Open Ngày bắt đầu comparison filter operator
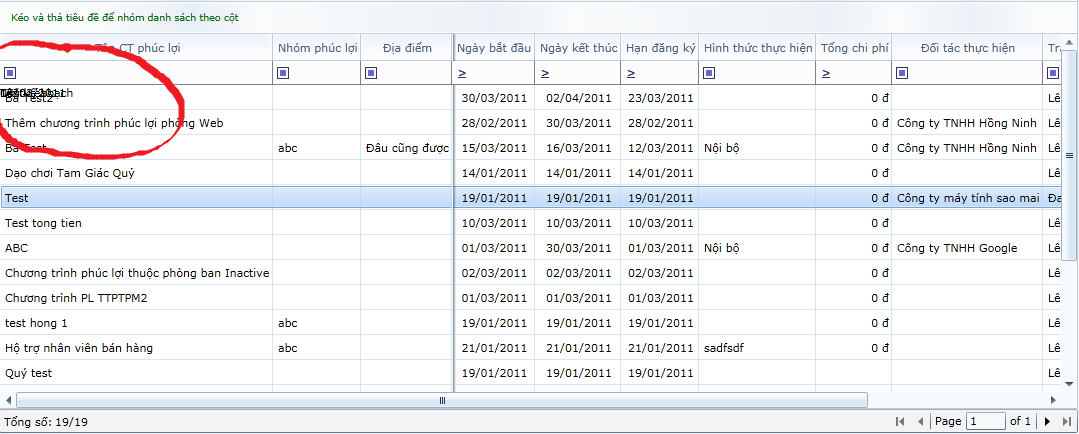 pyautogui.click(x=463, y=73)
